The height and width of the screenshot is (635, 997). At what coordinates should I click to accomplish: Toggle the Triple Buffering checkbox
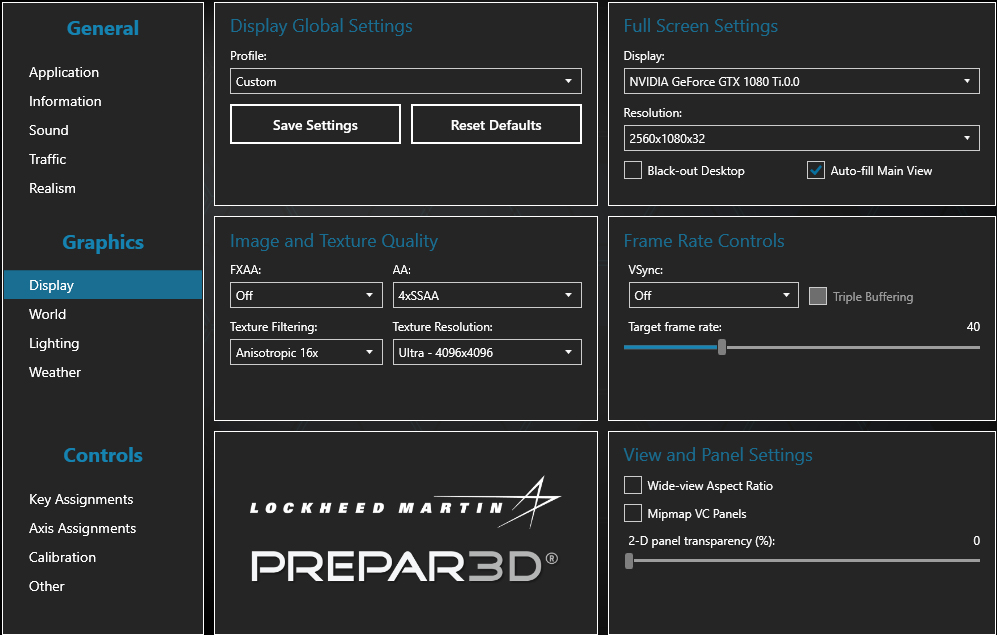[x=818, y=296]
